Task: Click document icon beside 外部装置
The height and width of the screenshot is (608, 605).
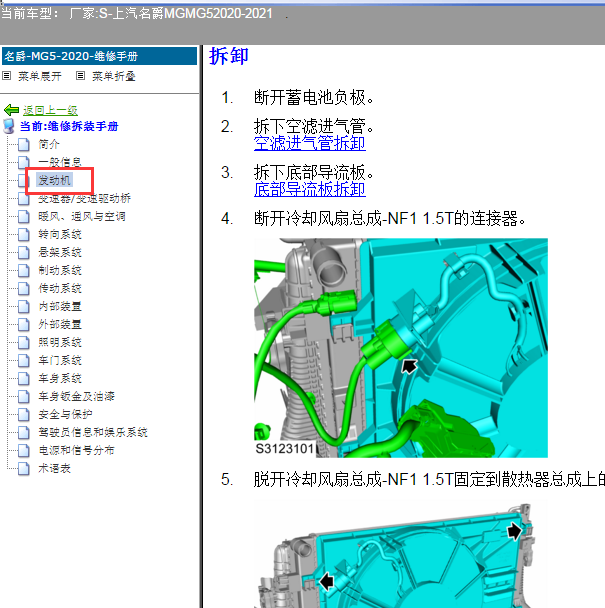Action: [x=24, y=324]
